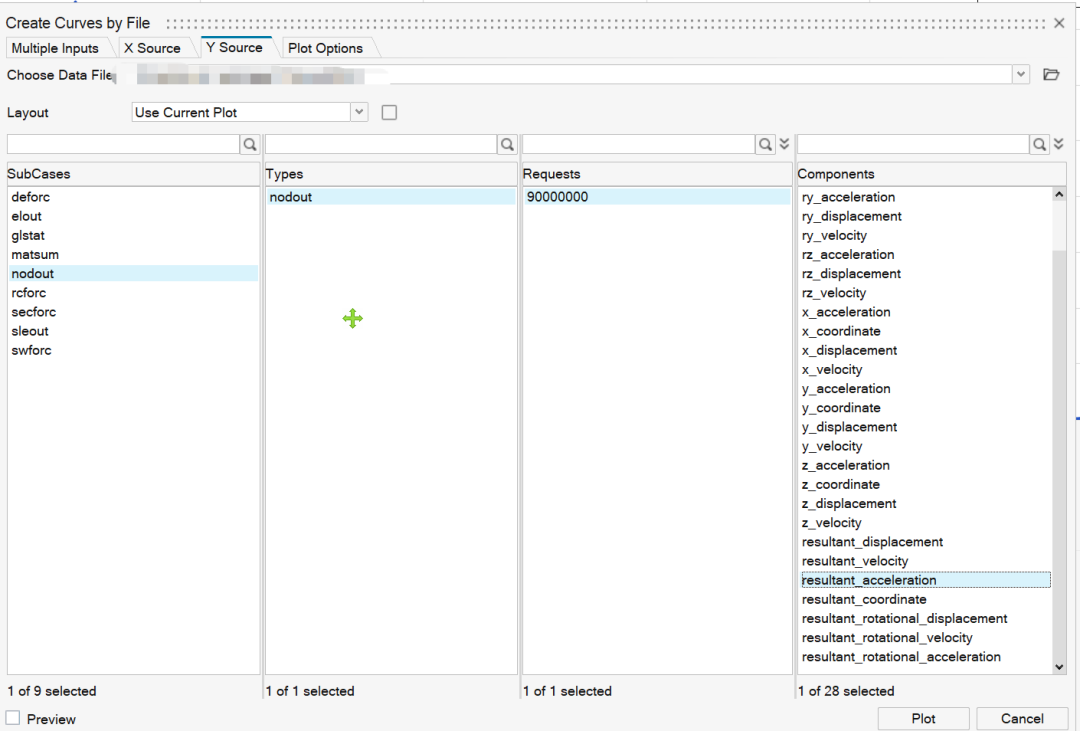Select the matsum subcase

(134, 254)
